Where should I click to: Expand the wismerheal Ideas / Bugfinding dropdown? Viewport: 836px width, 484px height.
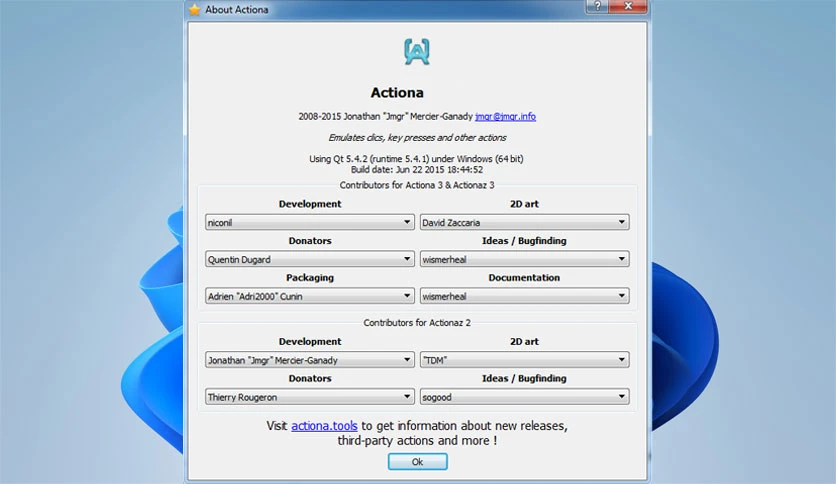pyautogui.click(x=525, y=259)
